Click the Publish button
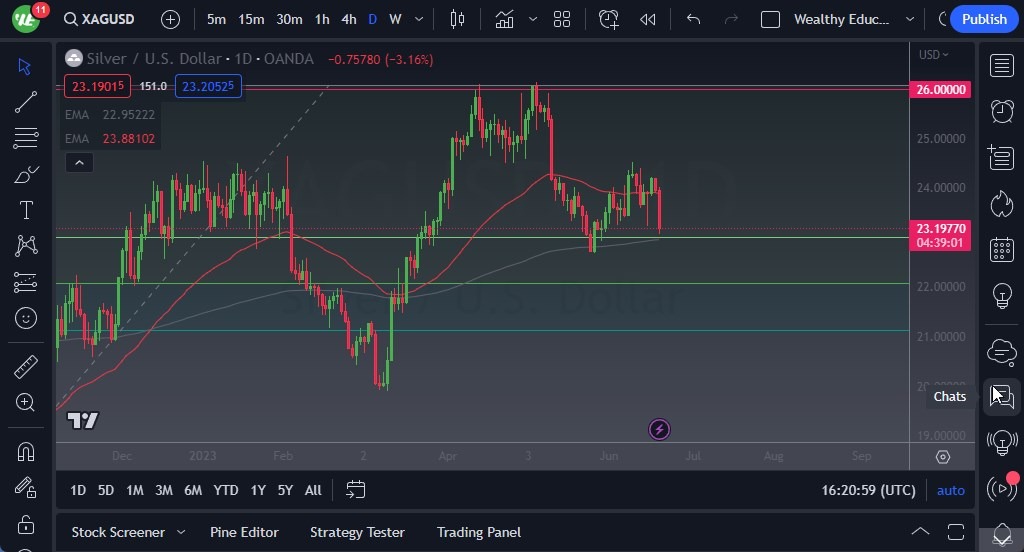Screen dimensions: 1024x552 click(984, 19)
